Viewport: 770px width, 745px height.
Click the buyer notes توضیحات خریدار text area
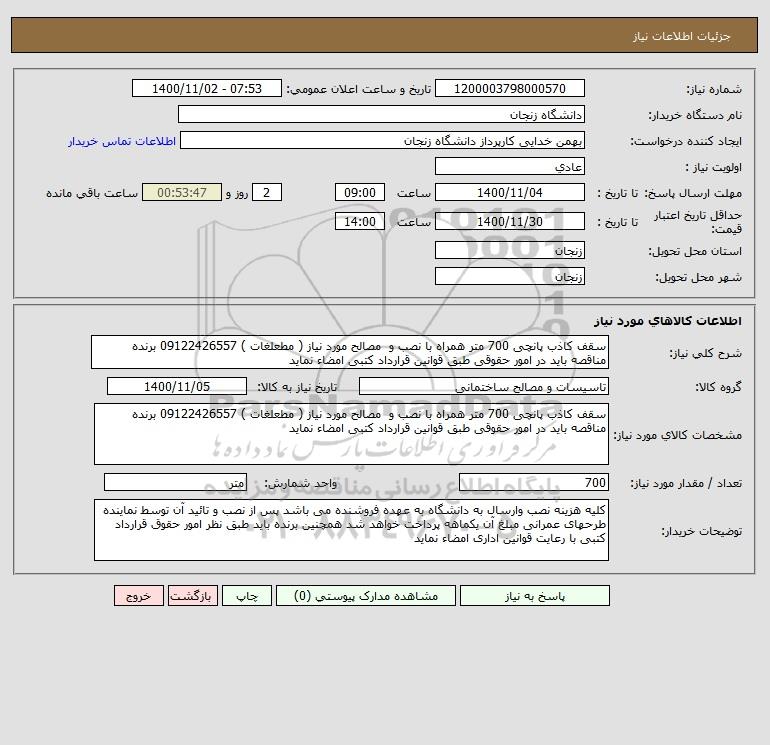pyautogui.click(x=351, y=530)
